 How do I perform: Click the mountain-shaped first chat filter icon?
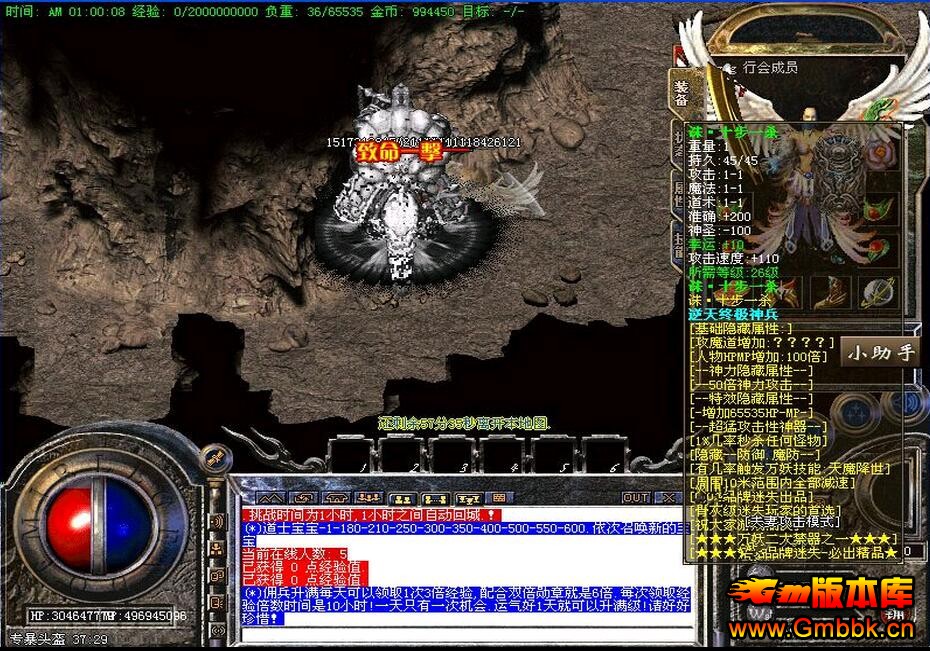point(269,497)
